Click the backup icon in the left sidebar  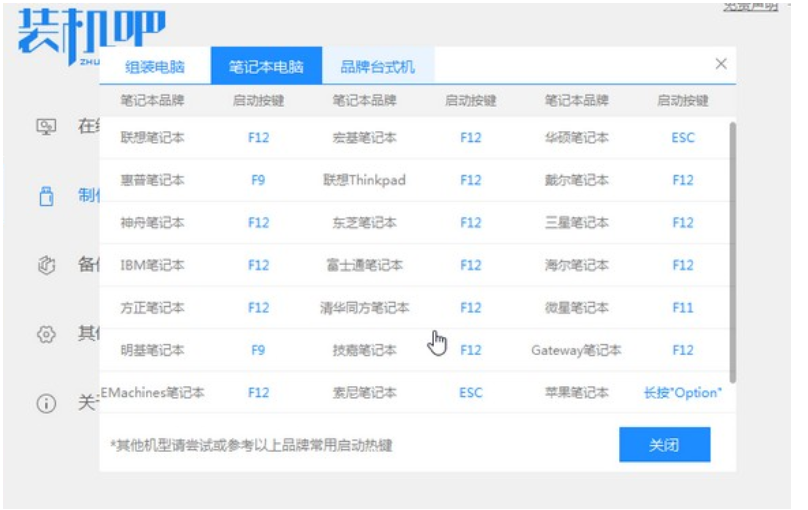pyautogui.click(x=46, y=265)
